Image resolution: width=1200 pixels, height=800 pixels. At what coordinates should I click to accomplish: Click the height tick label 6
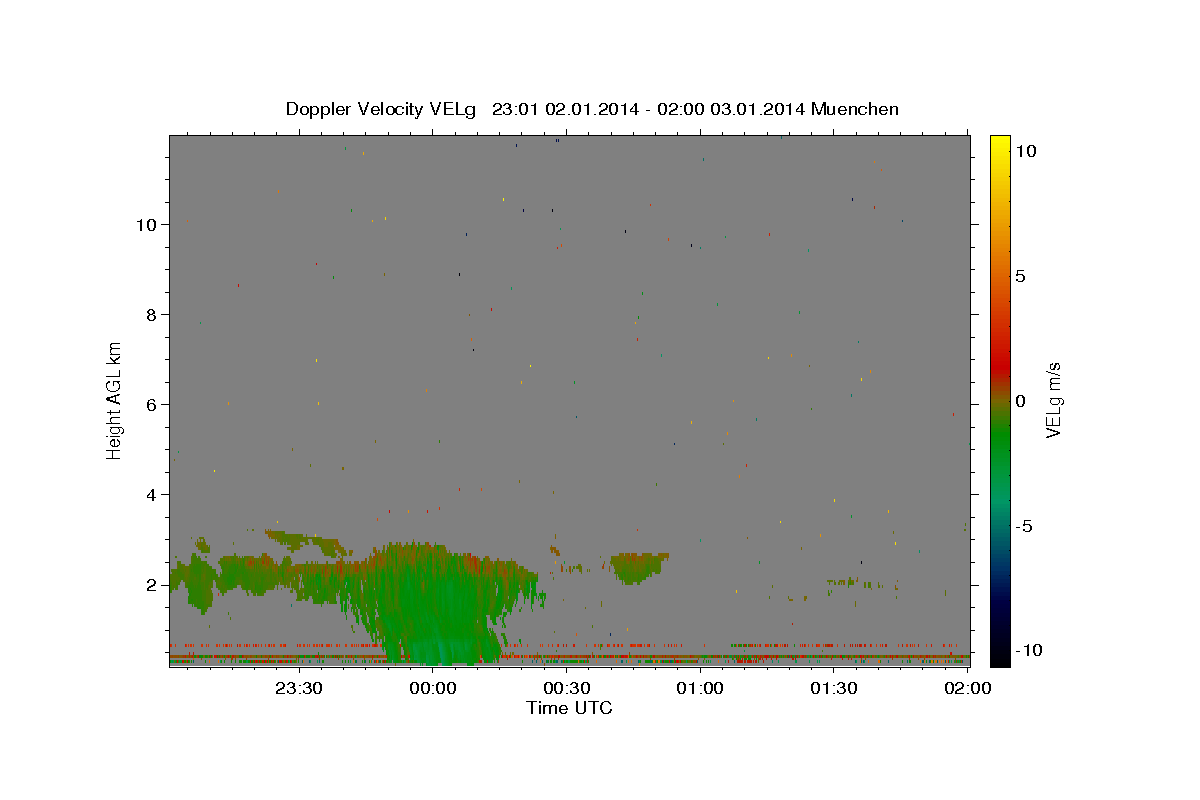click(x=151, y=405)
